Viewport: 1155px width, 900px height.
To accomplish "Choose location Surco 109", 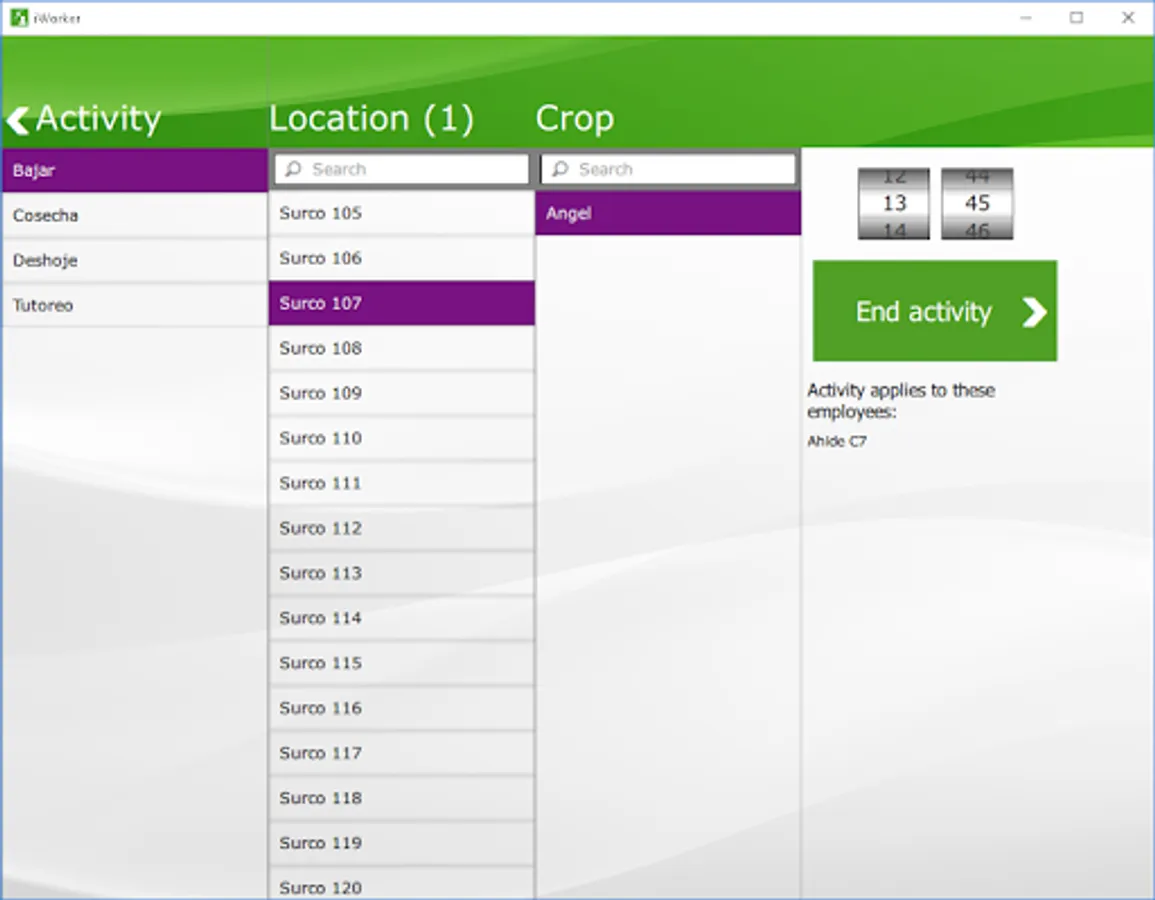I will click(401, 393).
